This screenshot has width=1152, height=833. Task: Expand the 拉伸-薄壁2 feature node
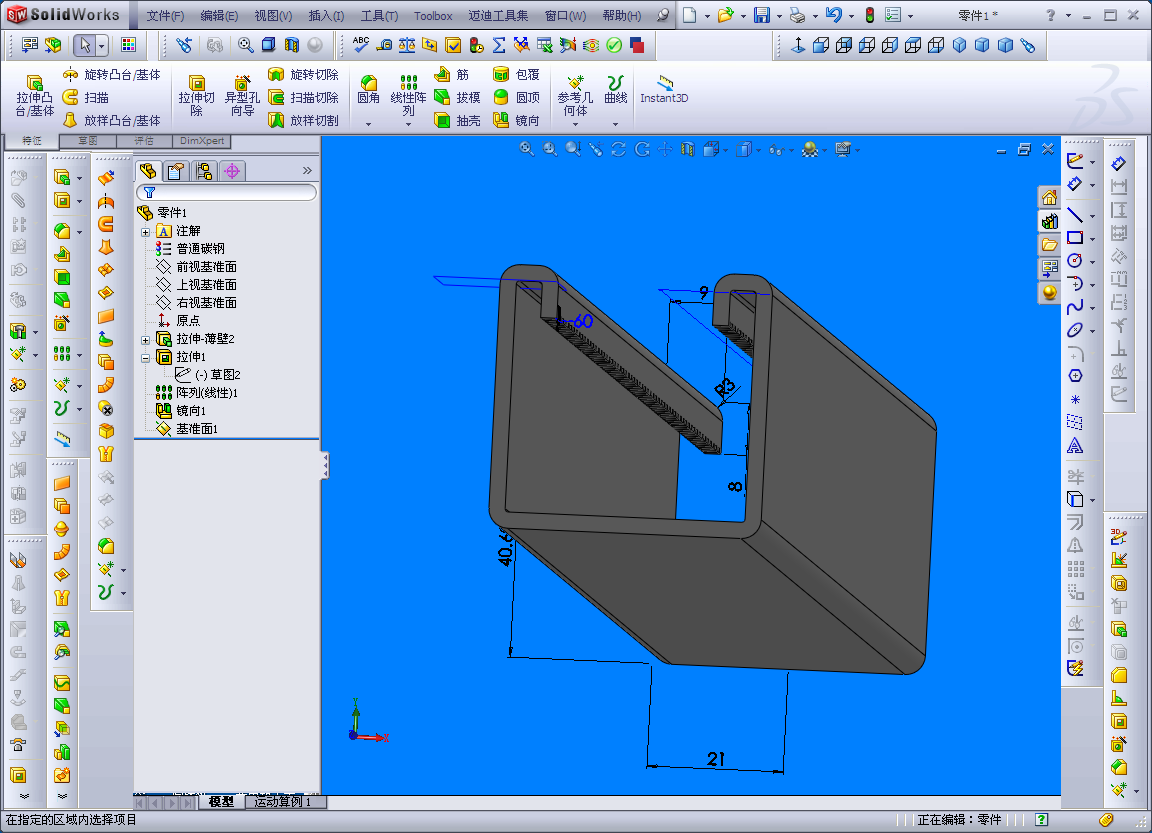[x=145, y=339]
